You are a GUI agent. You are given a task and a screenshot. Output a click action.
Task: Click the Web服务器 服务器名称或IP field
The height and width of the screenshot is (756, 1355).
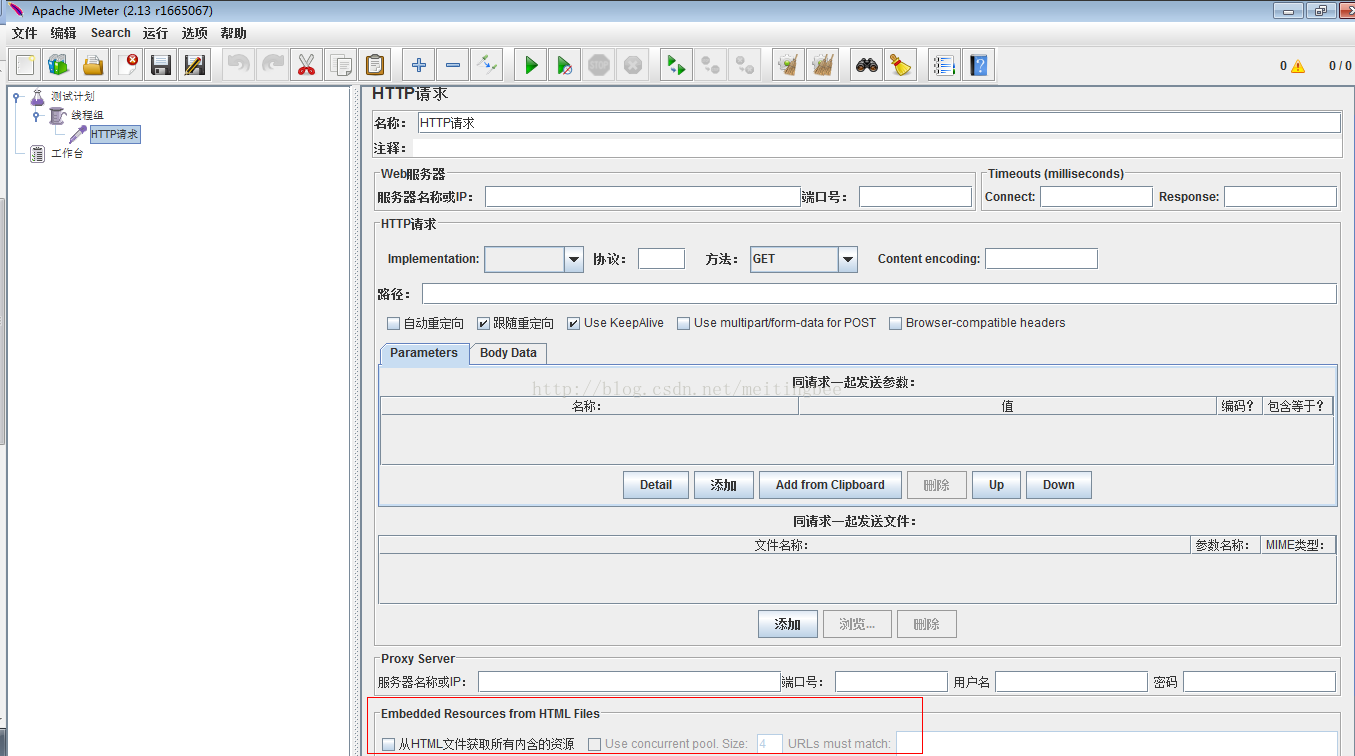coord(642,197)
